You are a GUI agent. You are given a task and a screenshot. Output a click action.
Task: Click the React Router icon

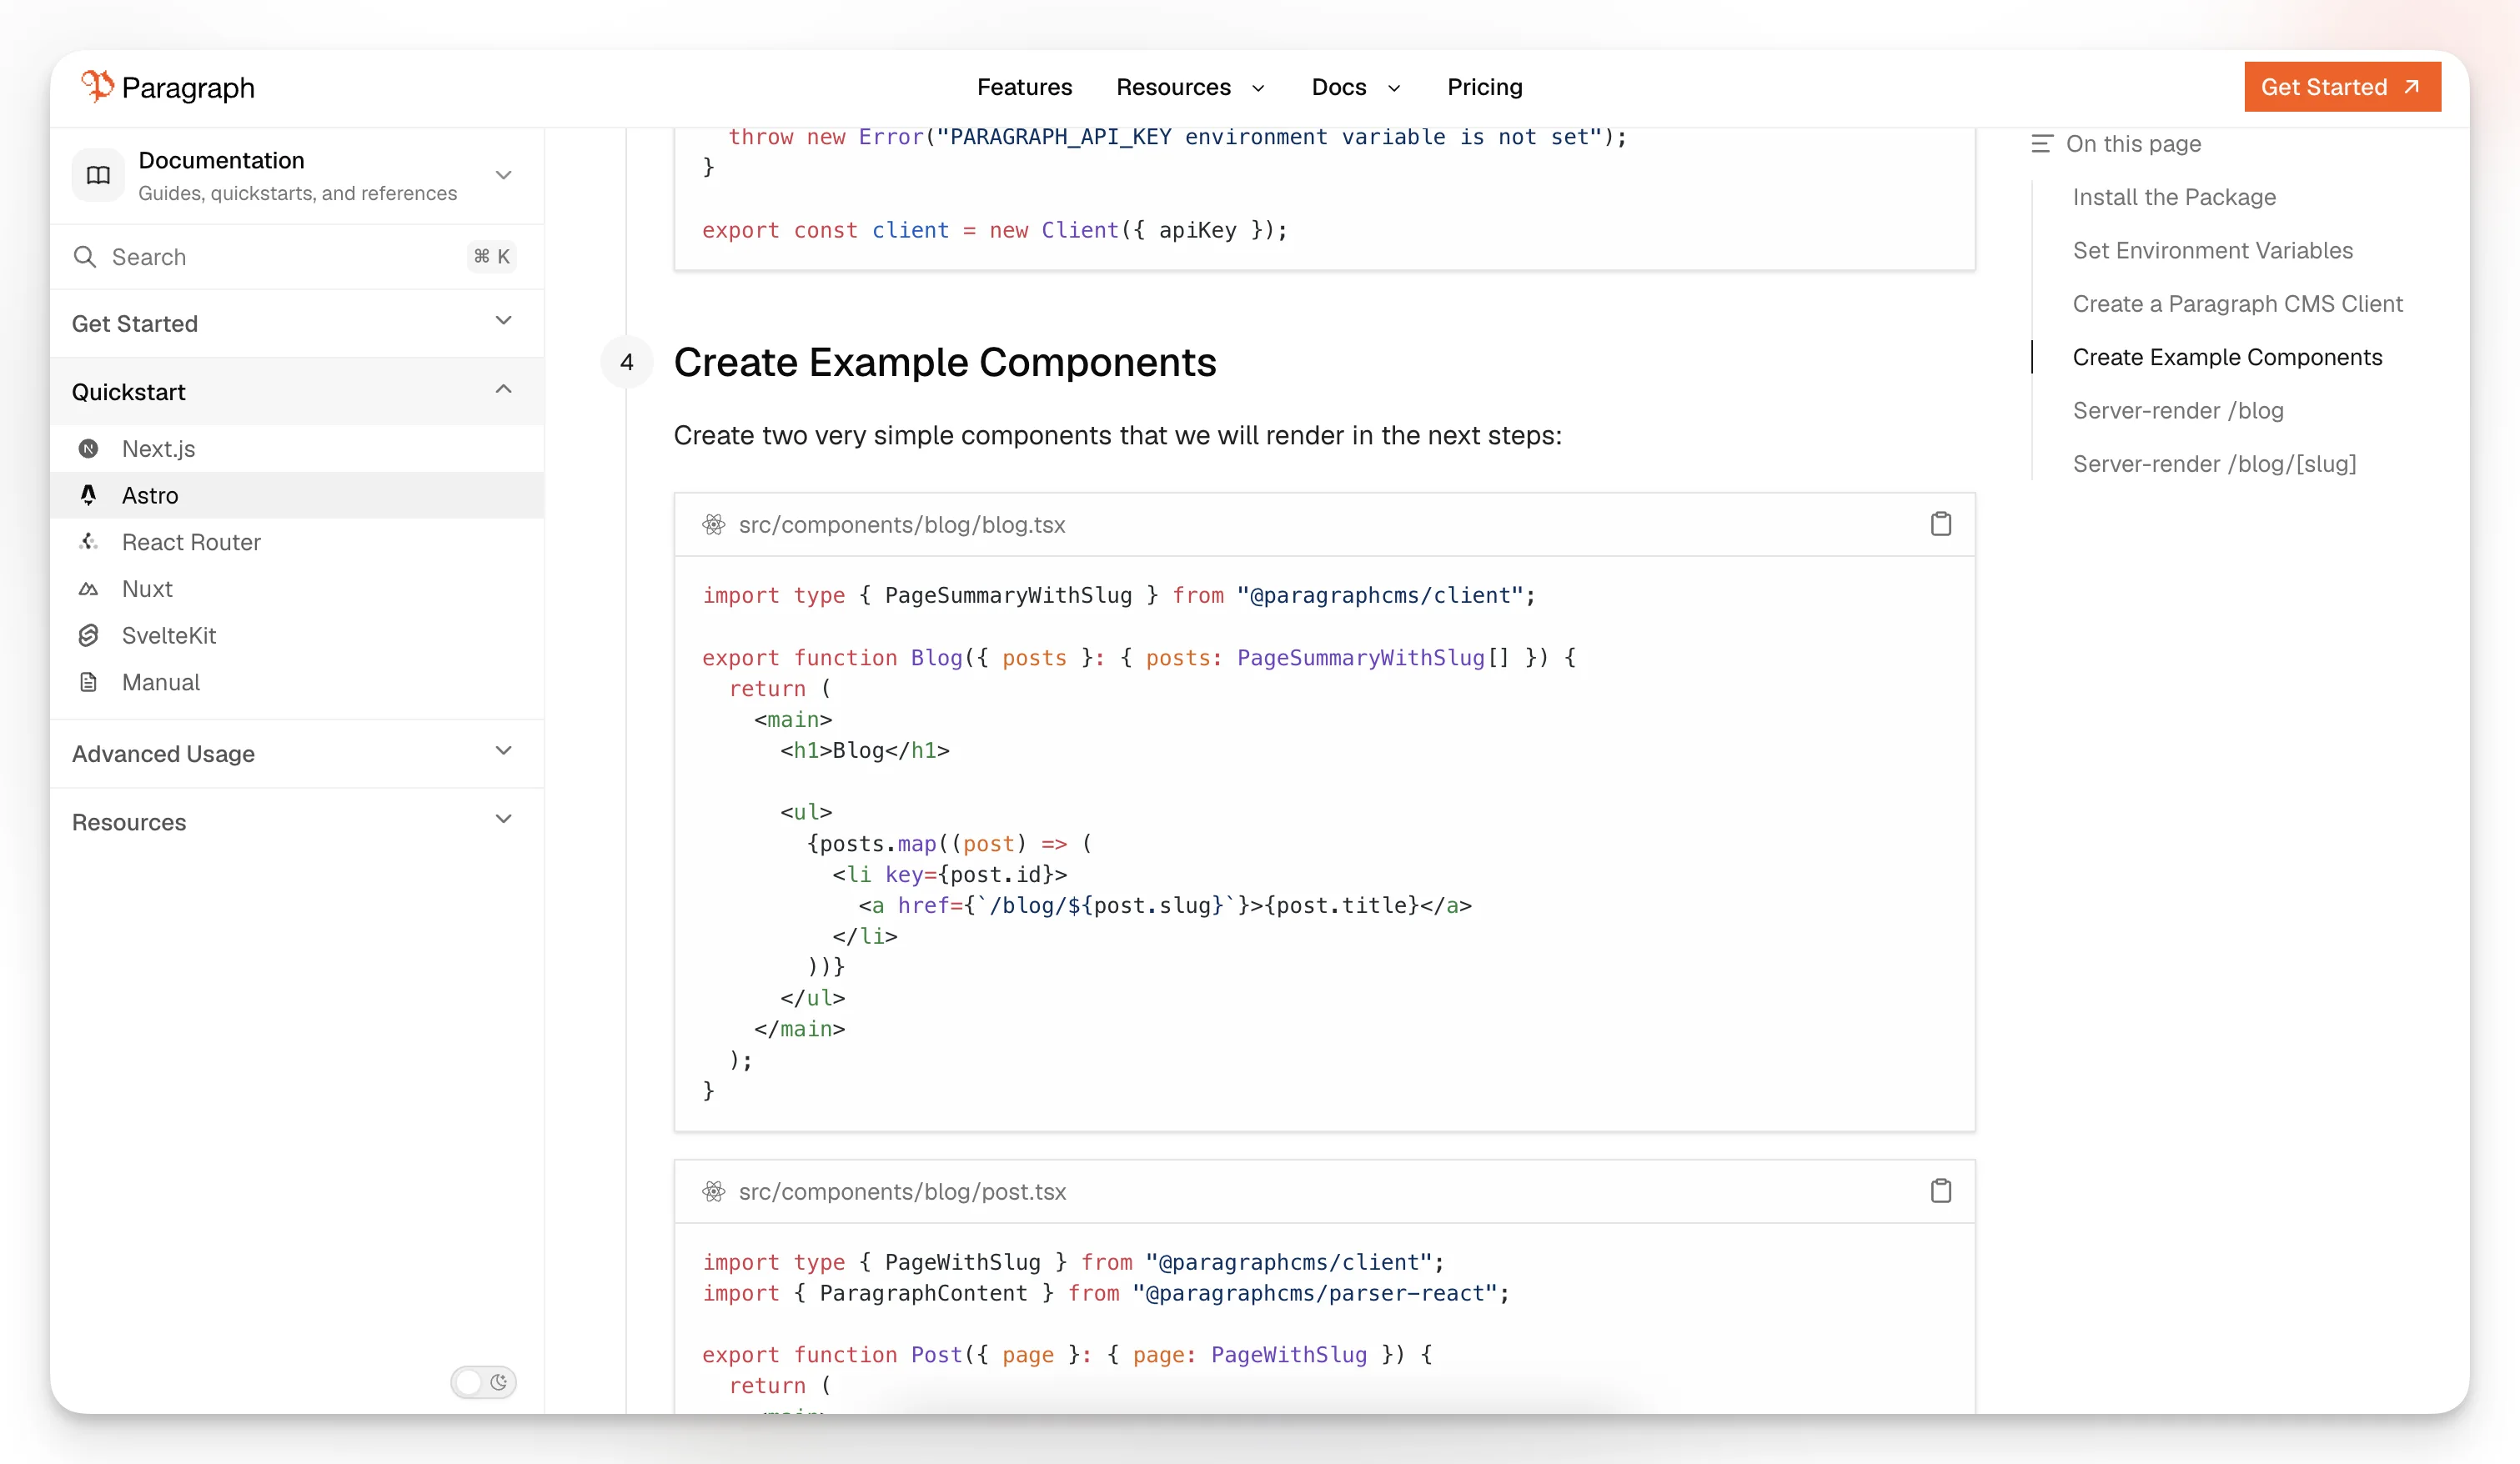[x=88, y=542]
